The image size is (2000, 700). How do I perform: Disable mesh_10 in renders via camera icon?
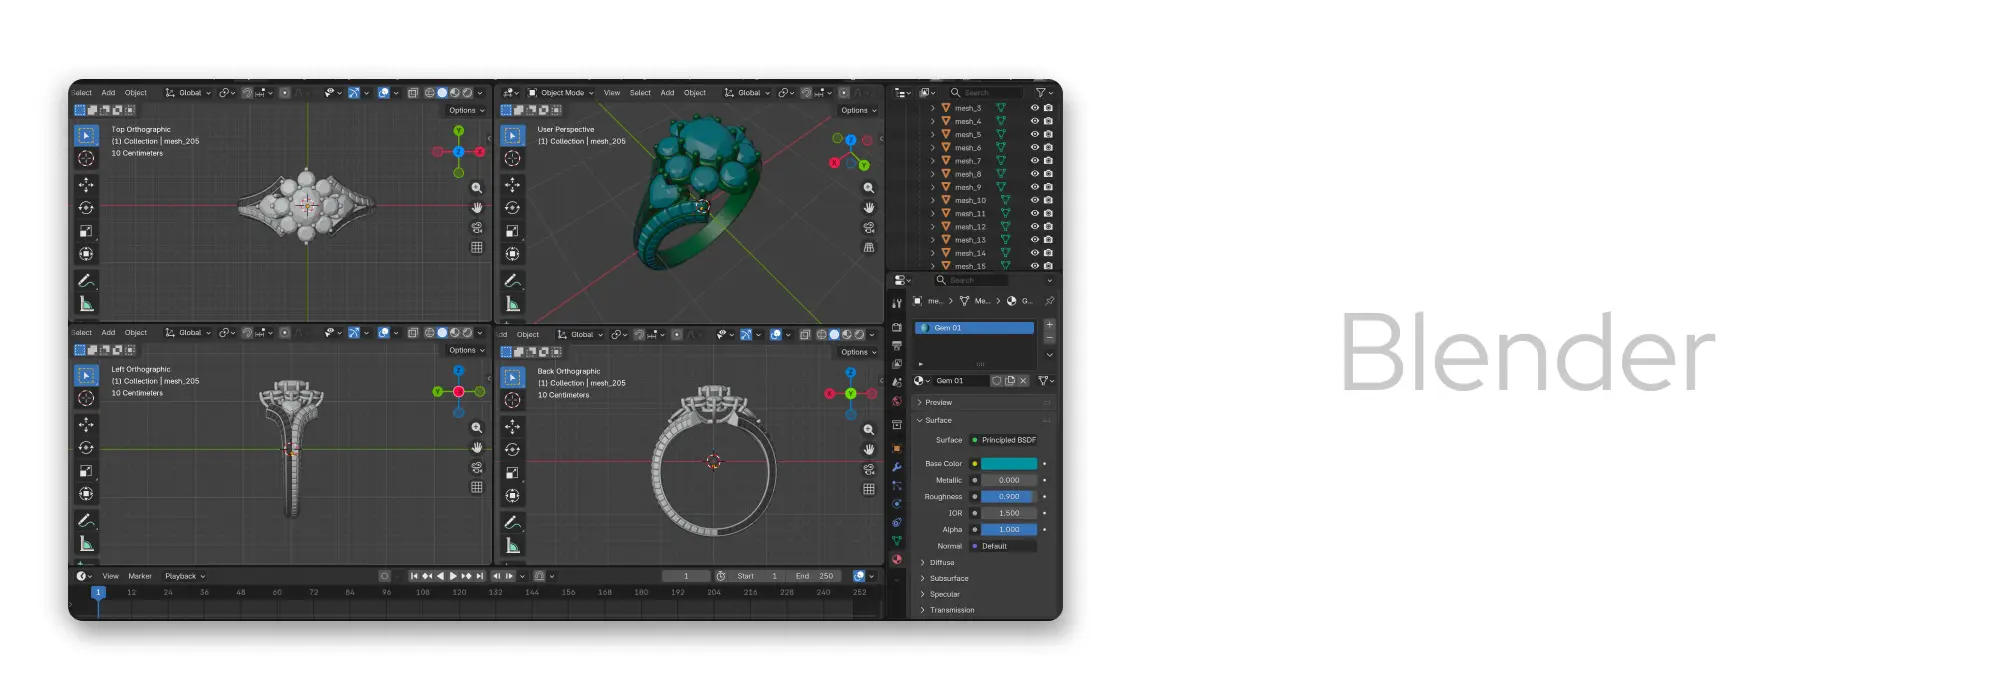[x=1048, y=200]
